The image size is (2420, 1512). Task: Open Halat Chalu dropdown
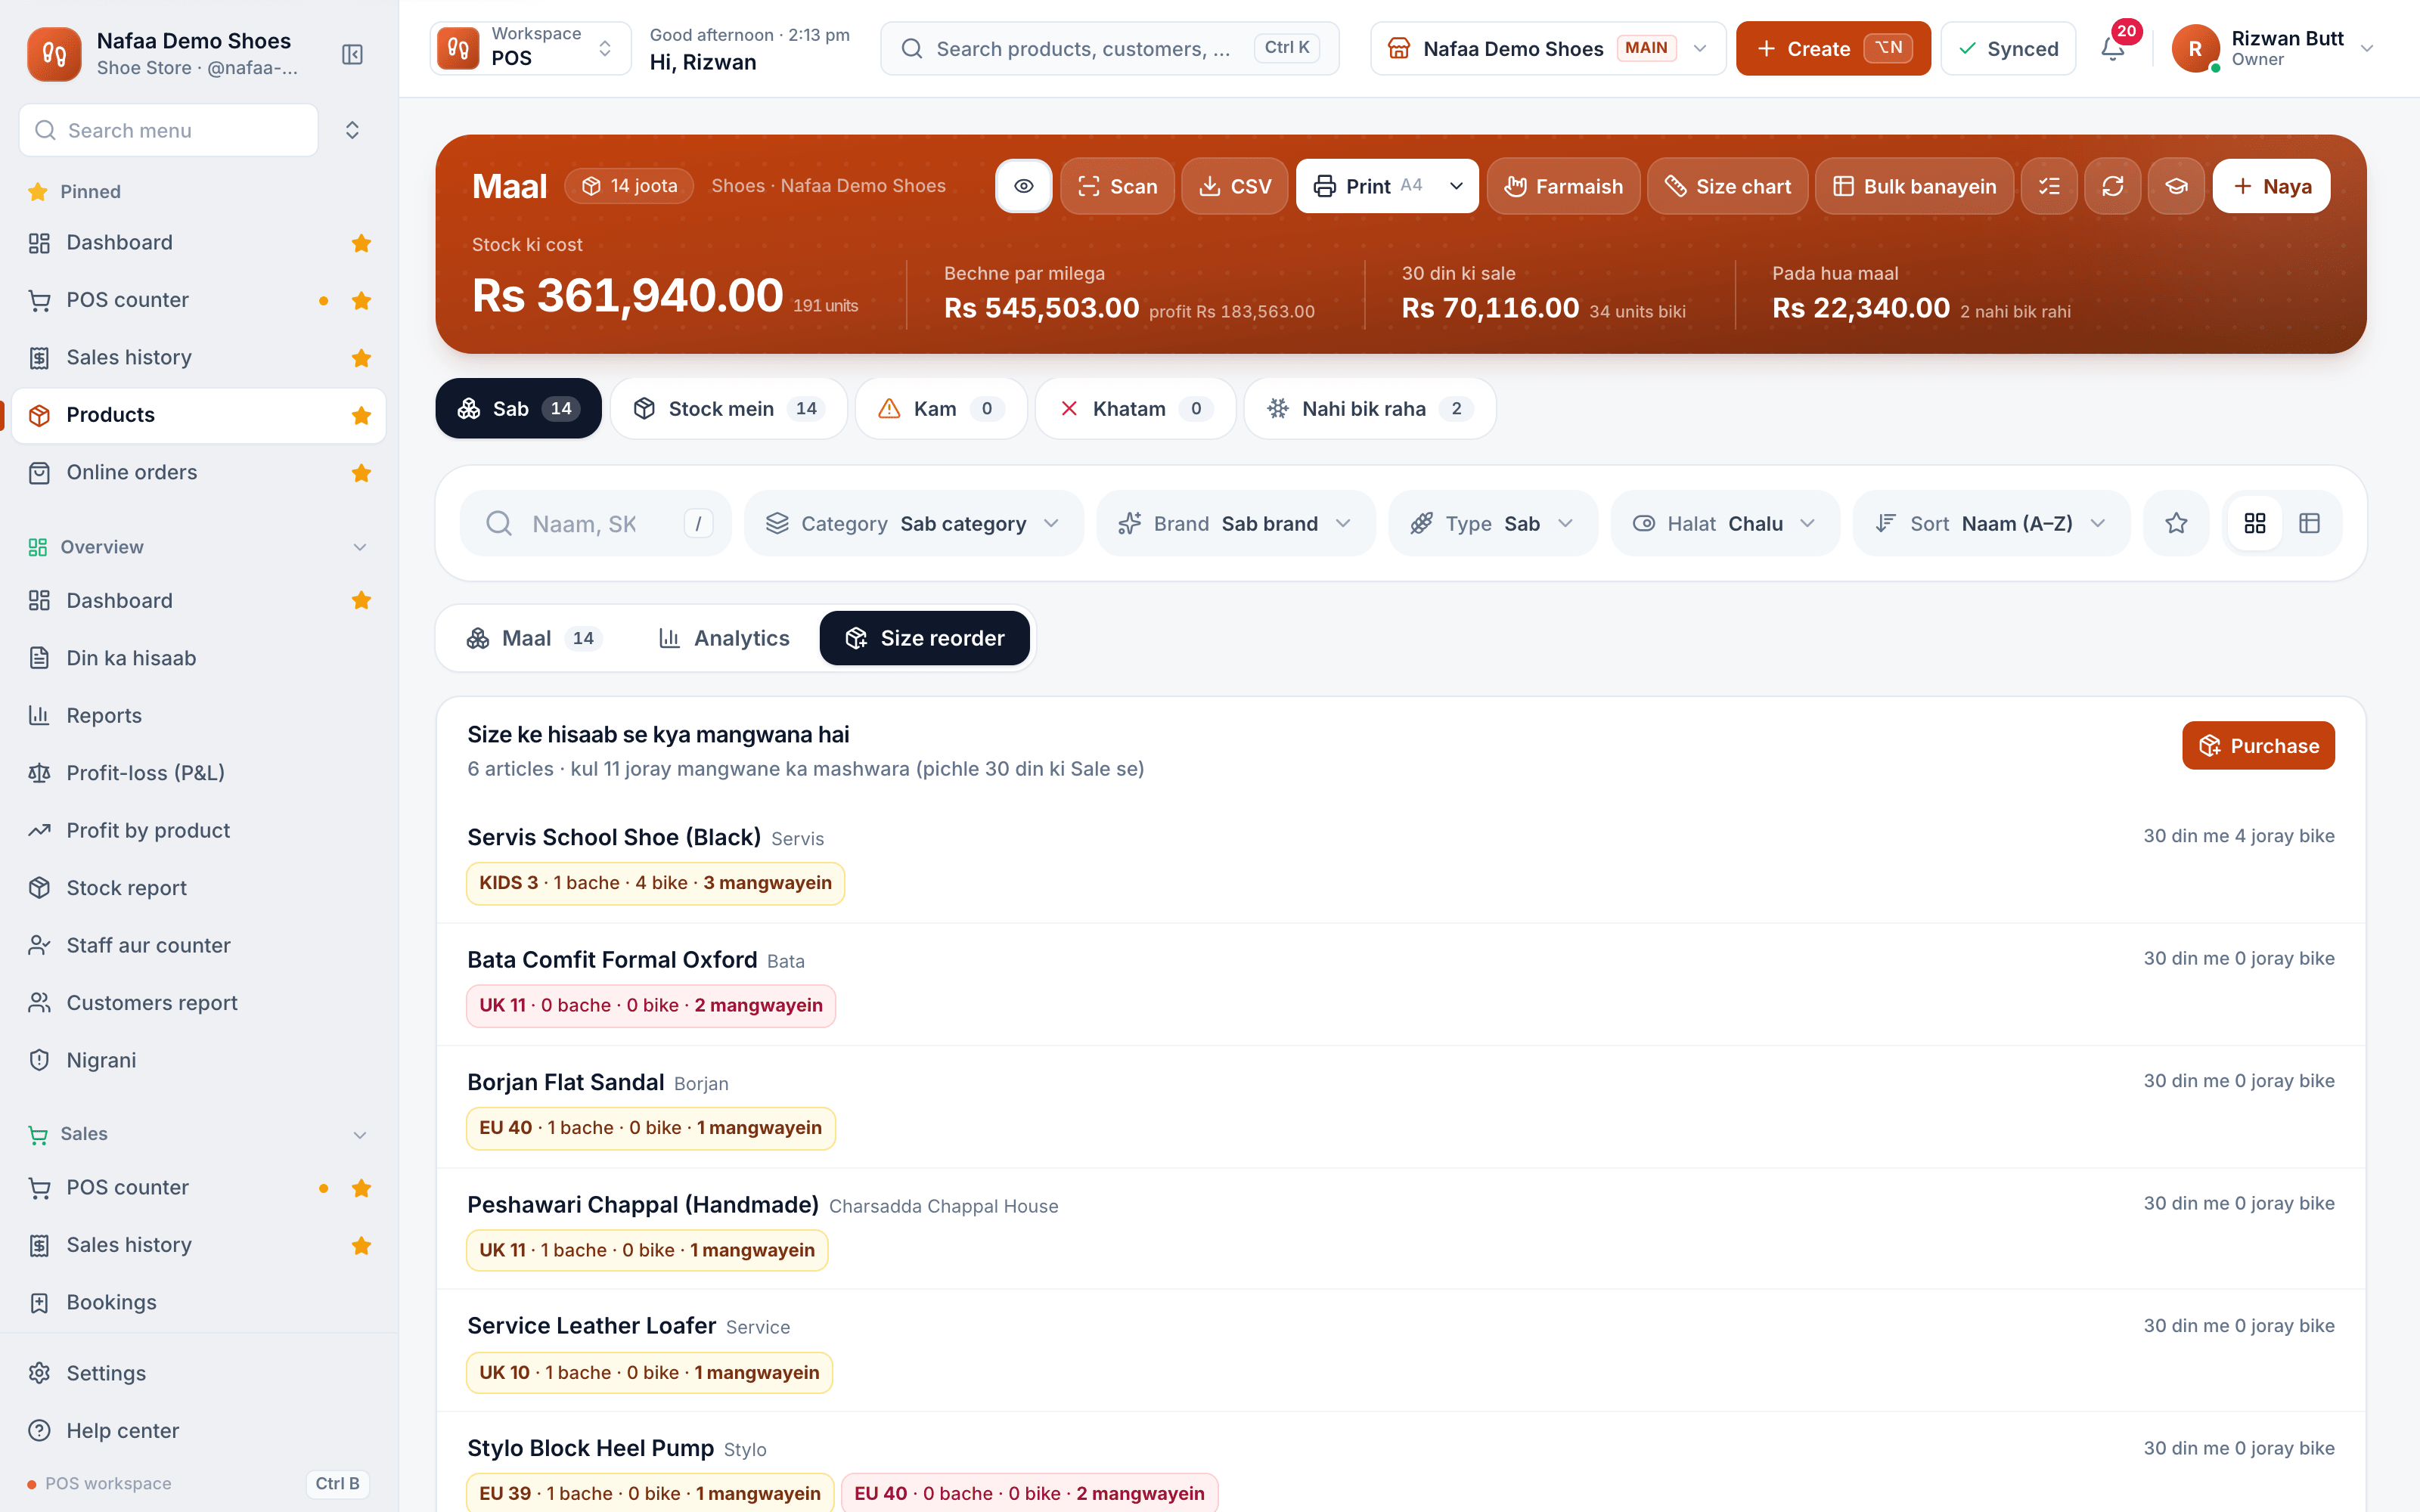click(1724, 523)
